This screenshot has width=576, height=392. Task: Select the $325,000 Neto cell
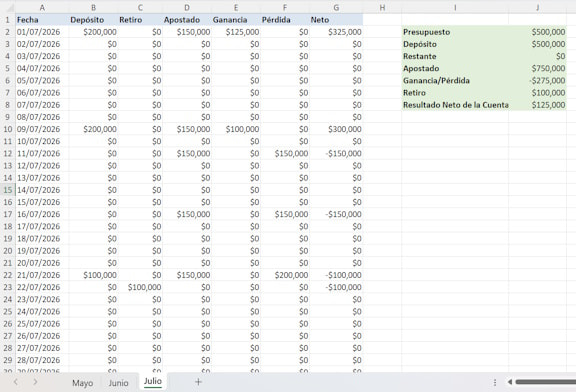point(336,32)
